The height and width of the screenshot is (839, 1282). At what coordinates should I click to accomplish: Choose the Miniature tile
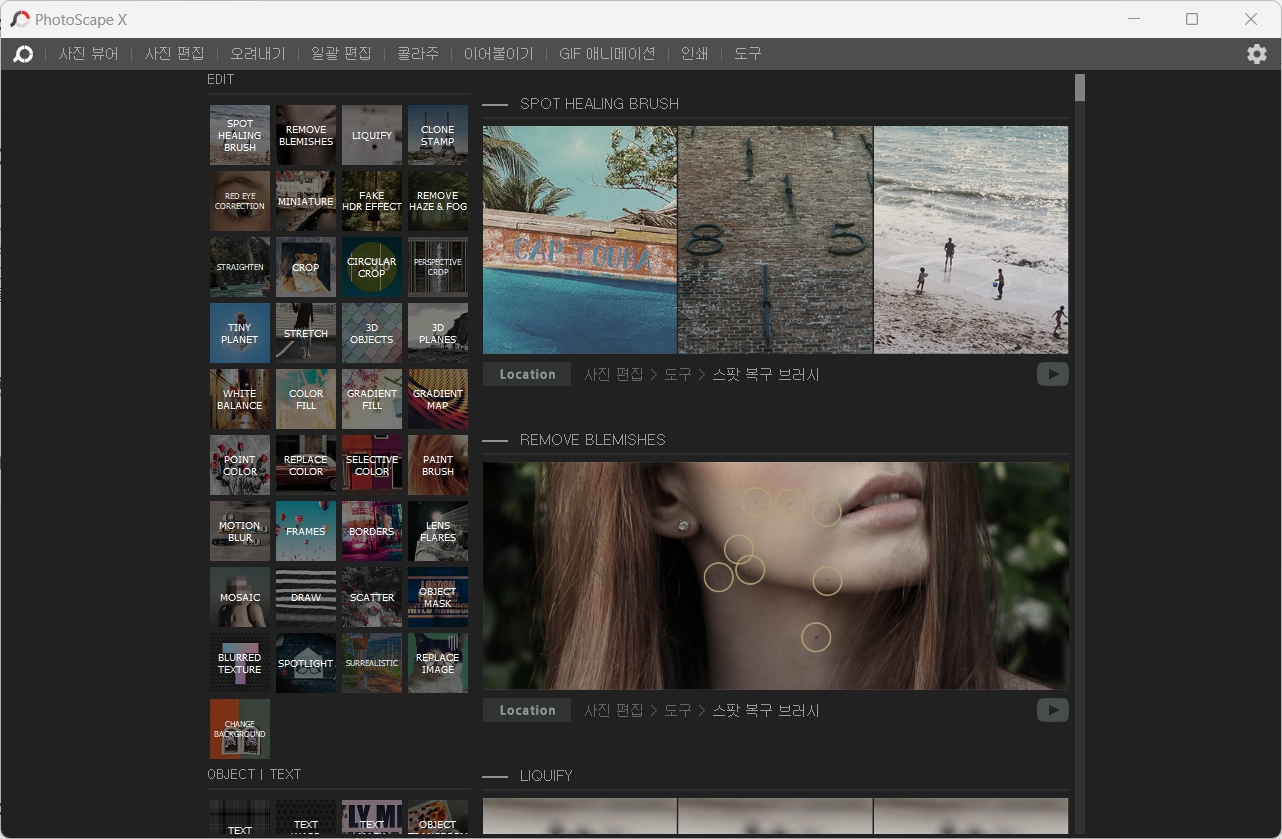(x=306, y=201)
